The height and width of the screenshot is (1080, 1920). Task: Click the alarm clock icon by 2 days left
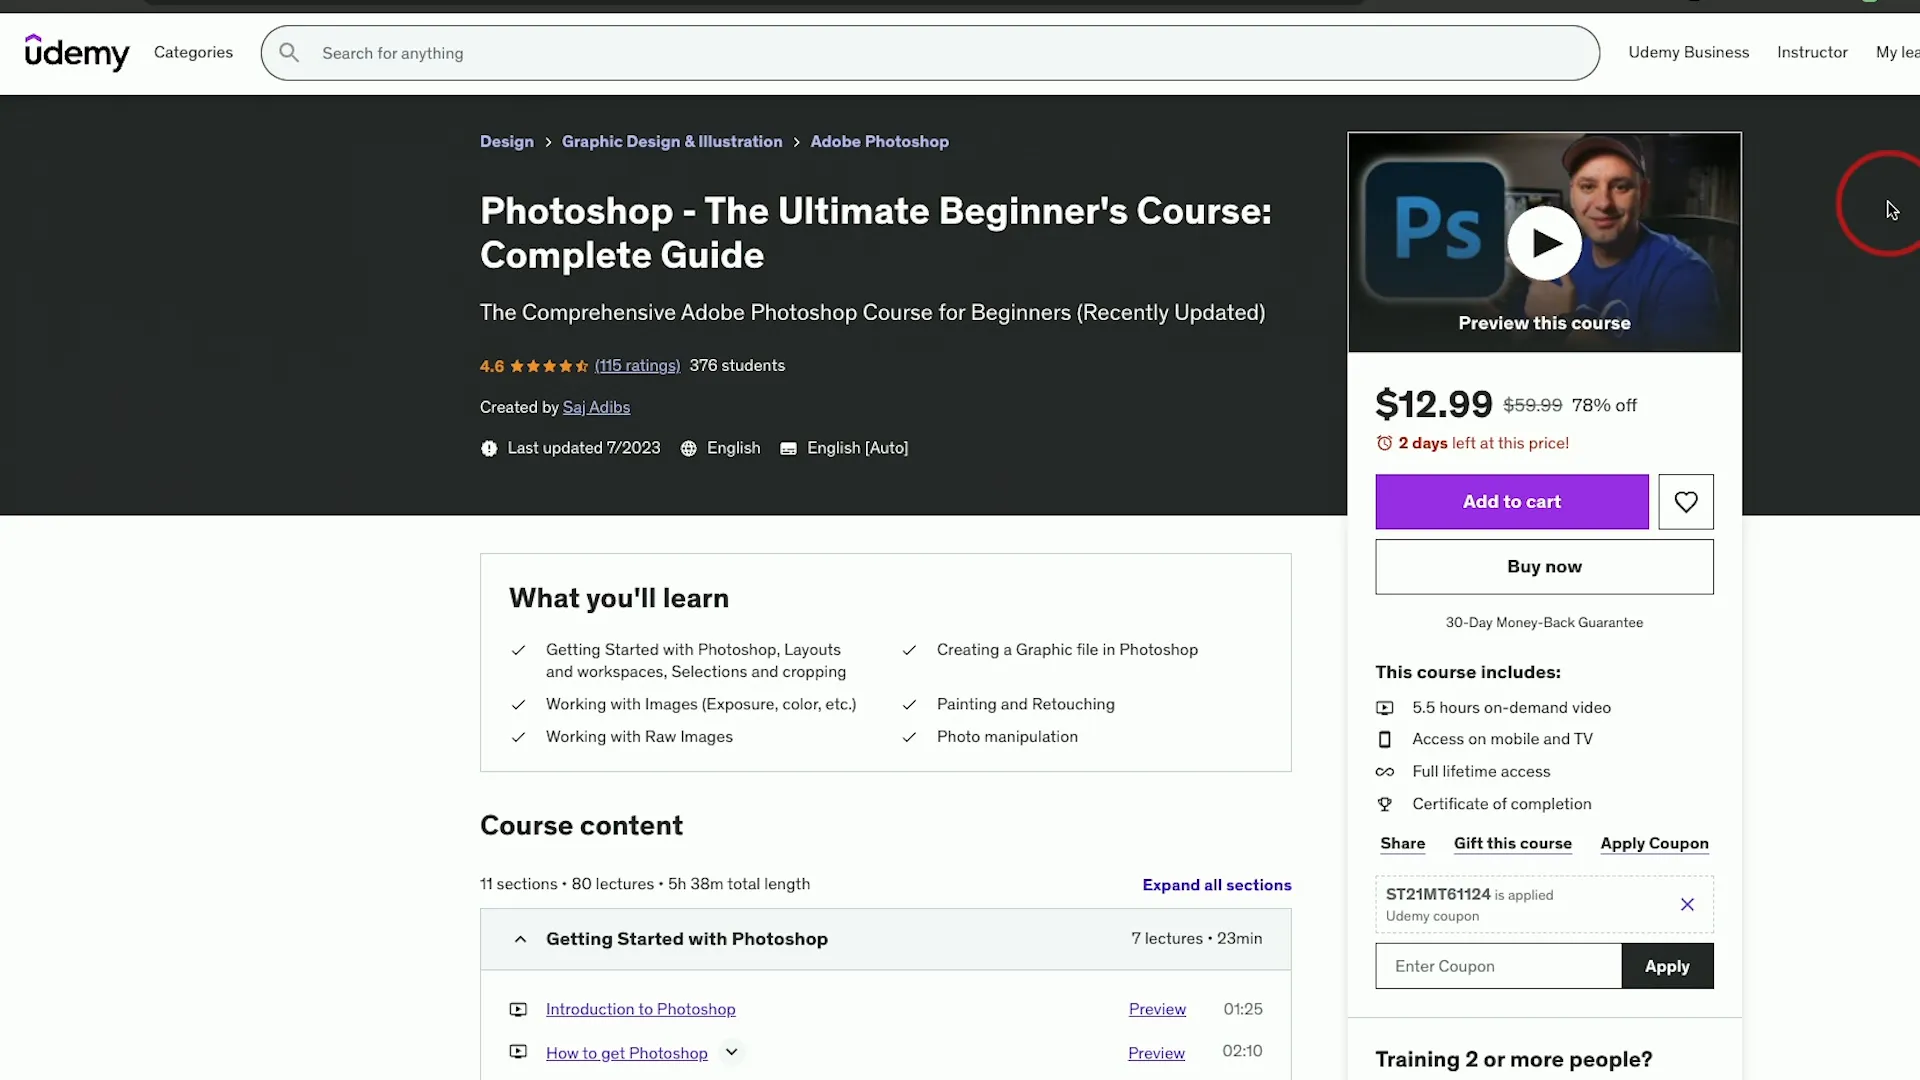click(x=1384, y=443)
